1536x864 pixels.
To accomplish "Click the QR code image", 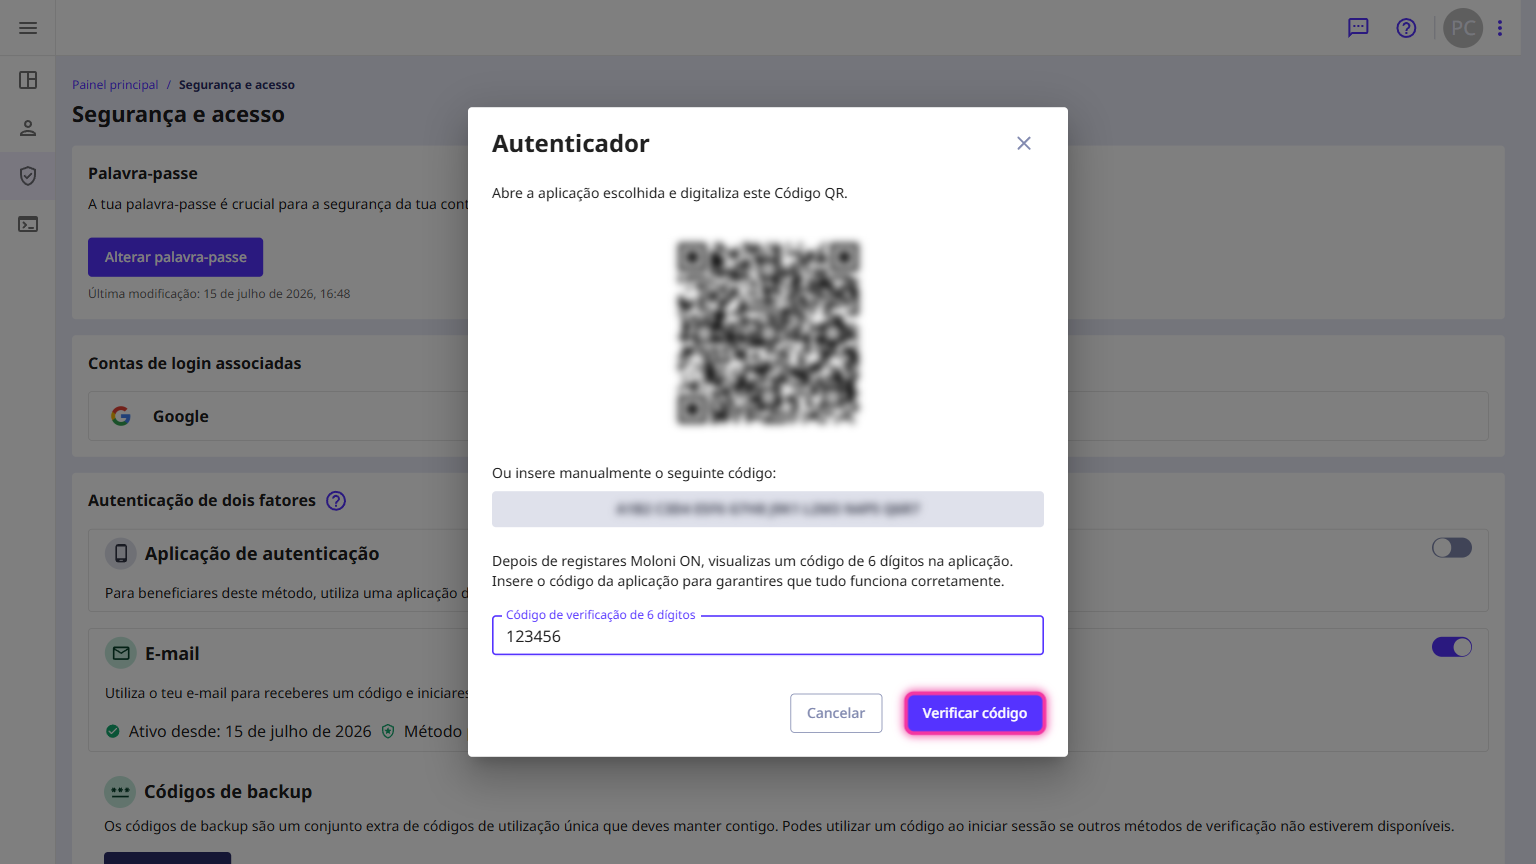I will [768, 333].
